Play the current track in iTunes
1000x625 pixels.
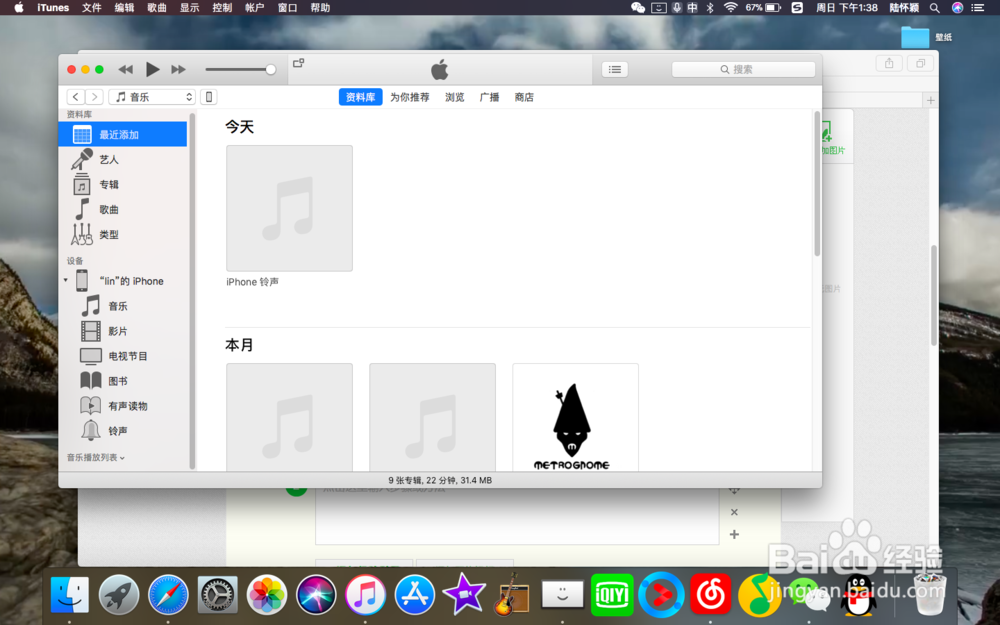coord(152,69)
